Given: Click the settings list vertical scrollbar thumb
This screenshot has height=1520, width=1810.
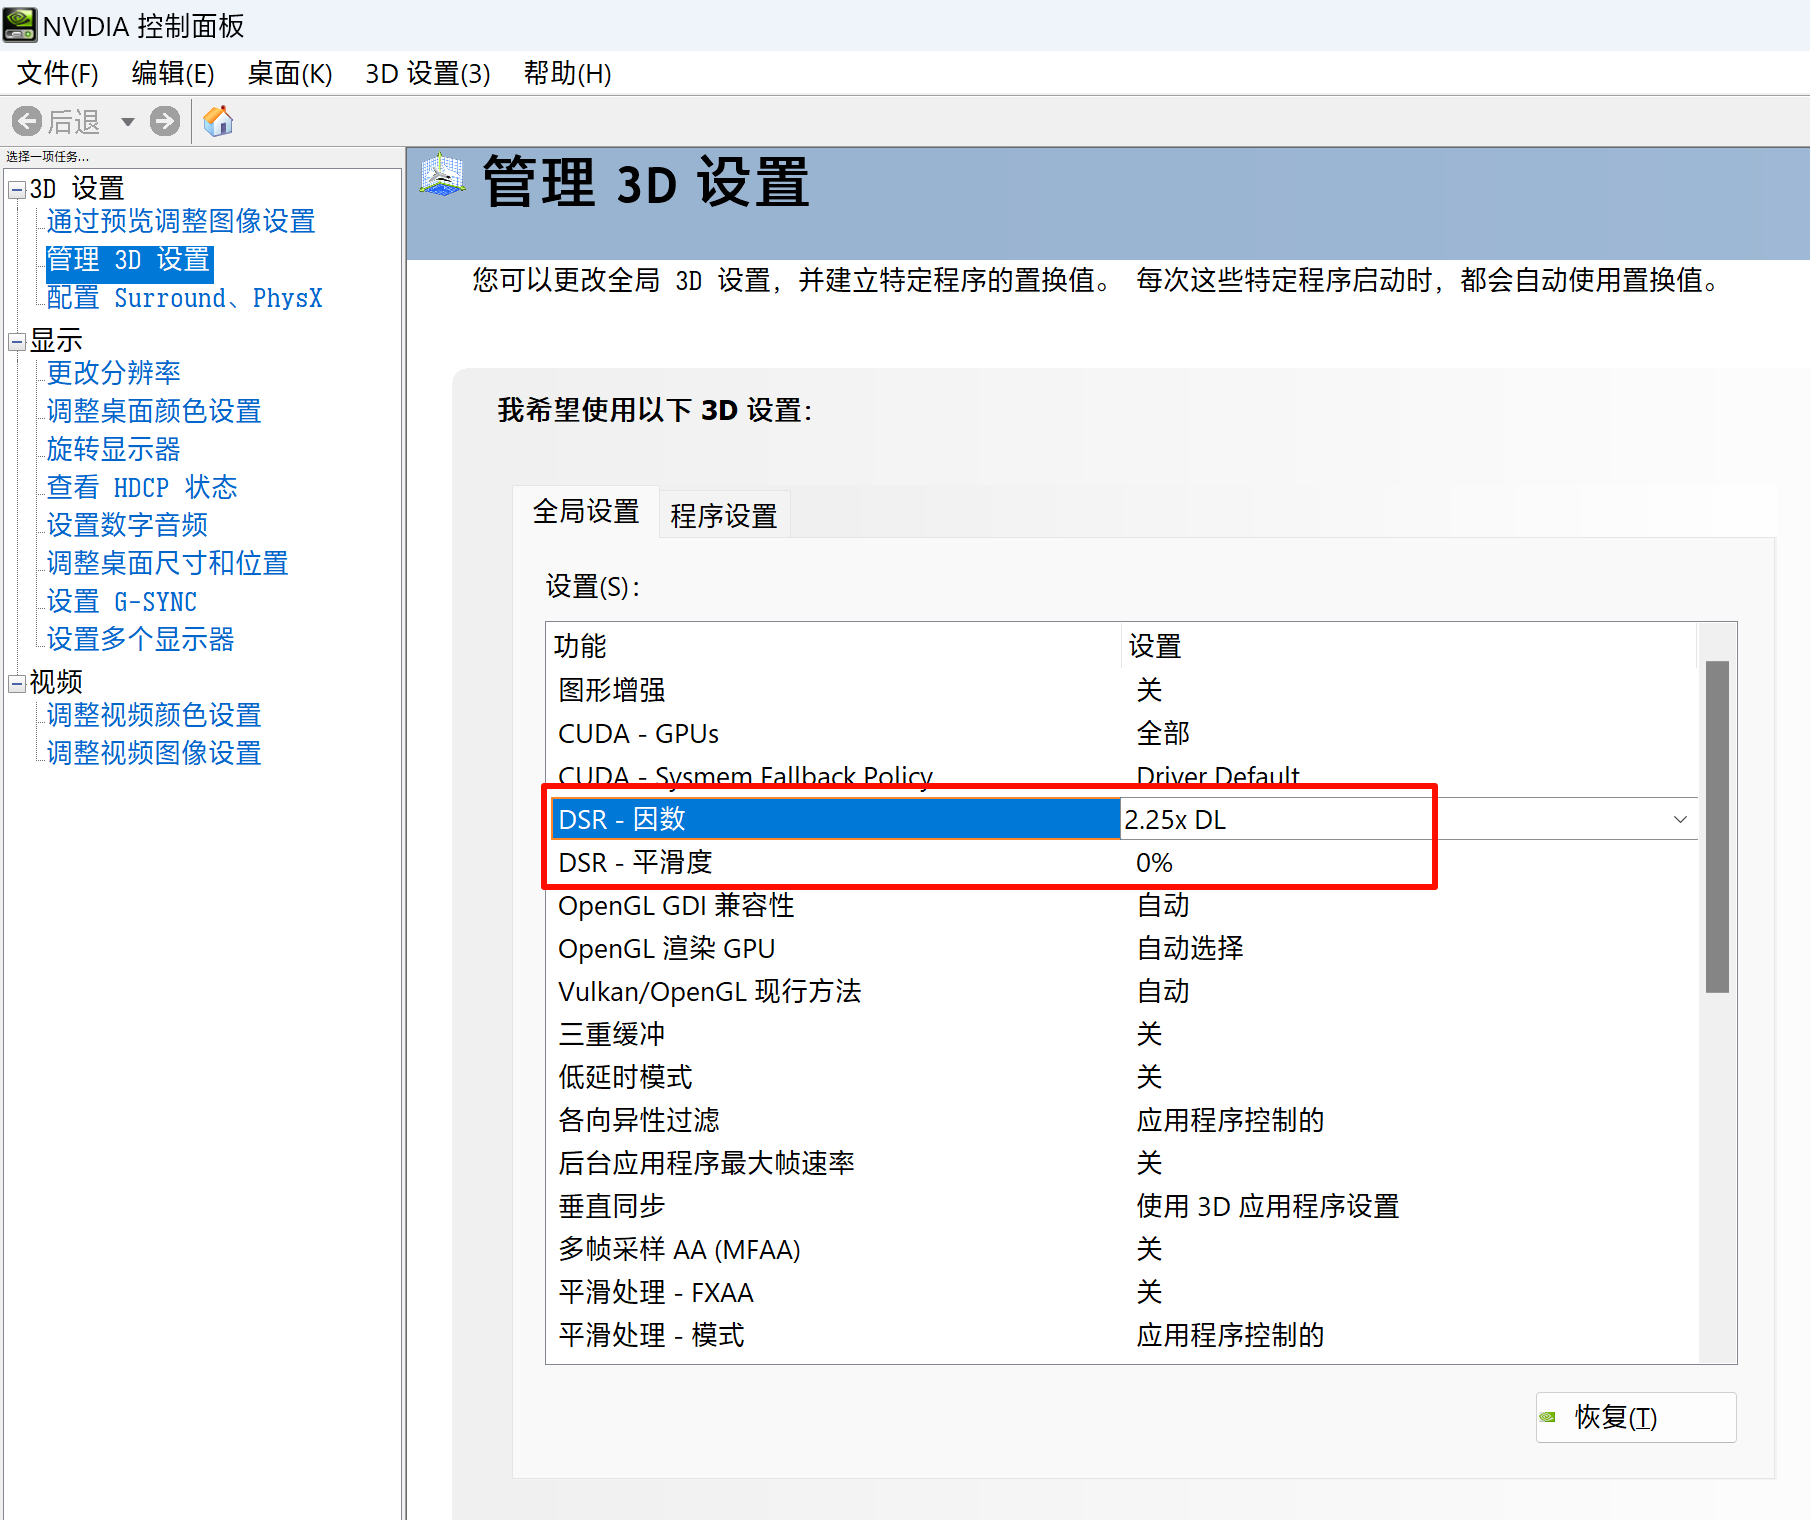Looking at the screenshot, I should point(1717,826).
